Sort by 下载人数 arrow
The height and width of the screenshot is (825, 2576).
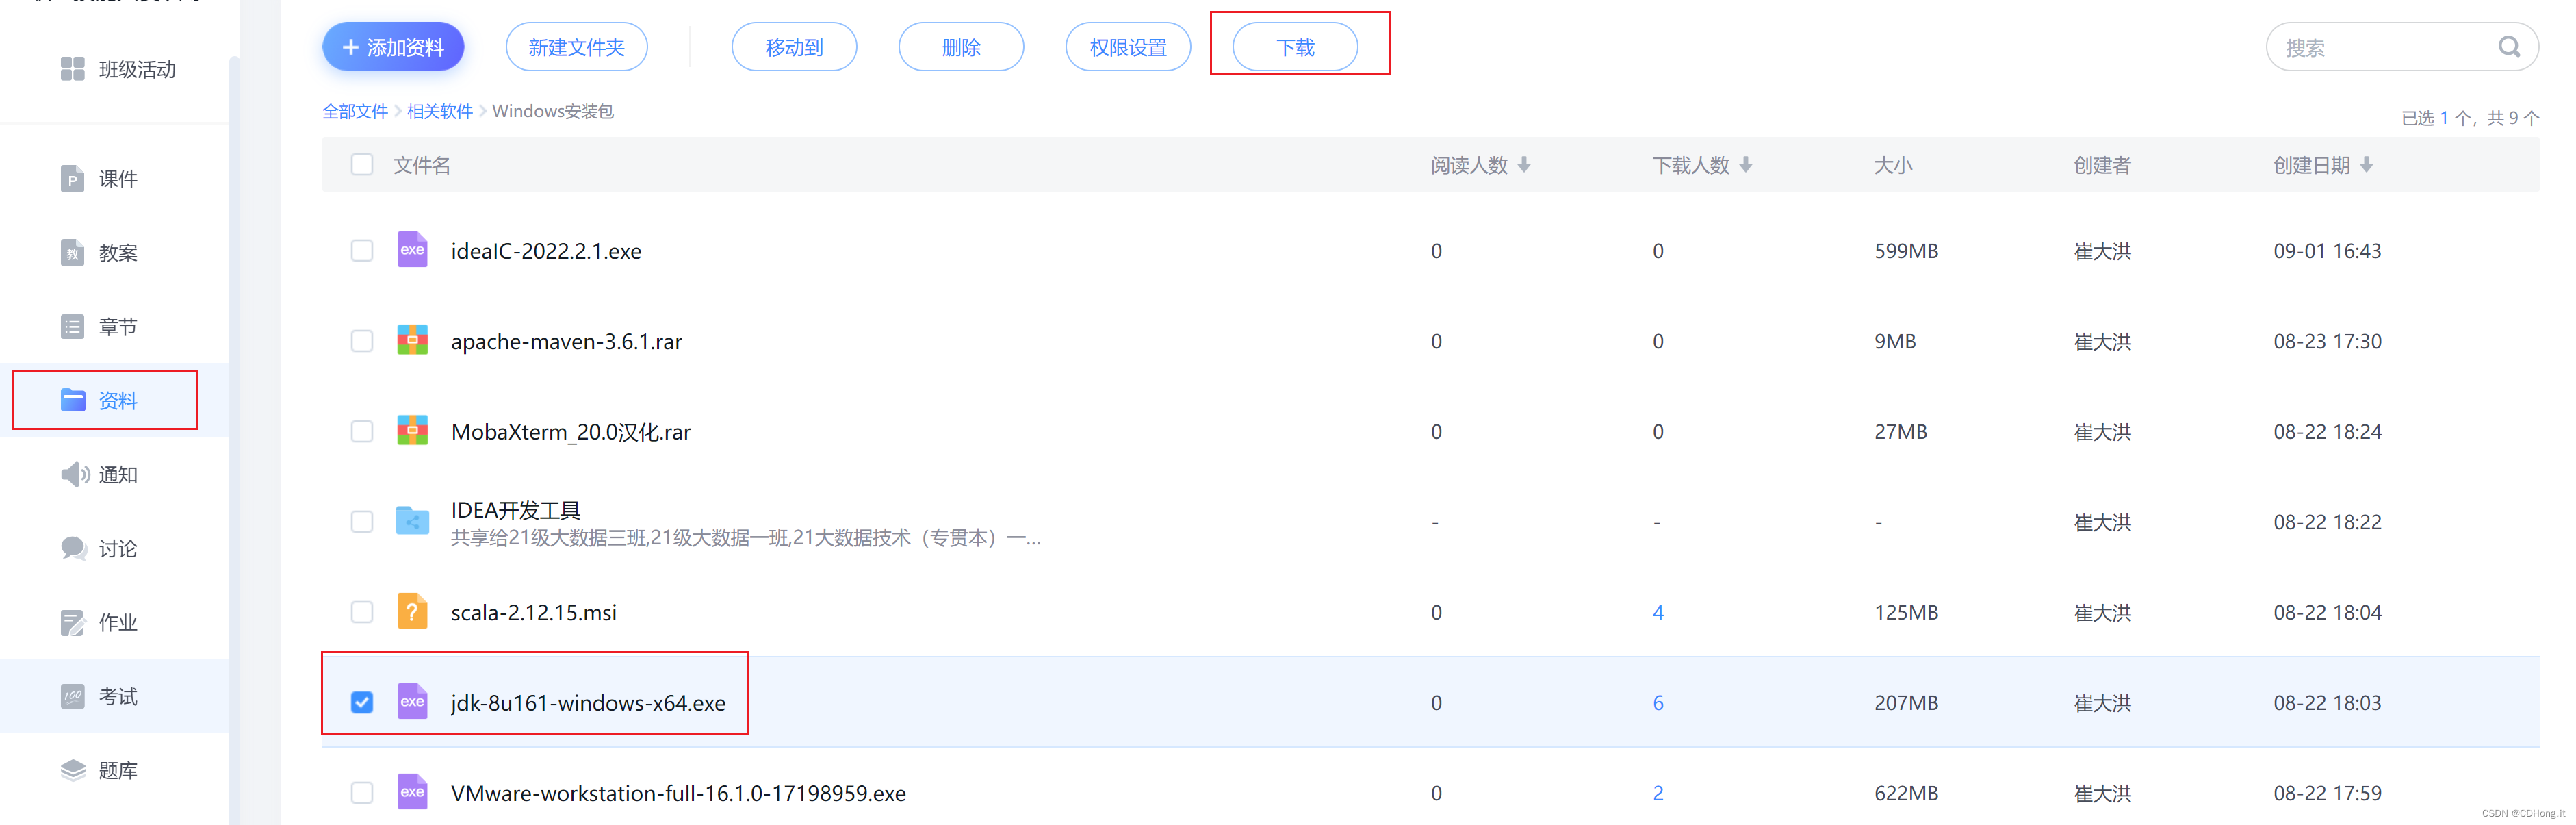pos(1746,165)
